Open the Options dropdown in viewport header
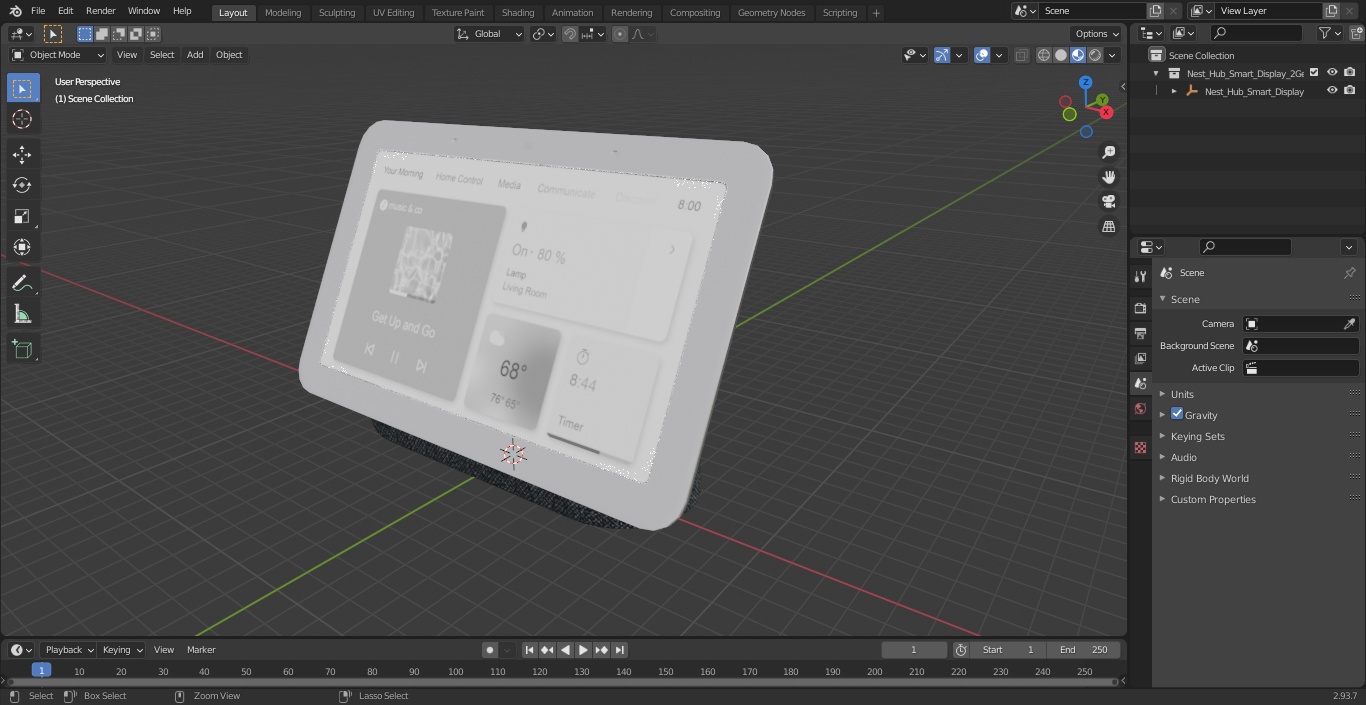Image resolution: width=1366 pixels, height=705 pixels. point(1098,34)
